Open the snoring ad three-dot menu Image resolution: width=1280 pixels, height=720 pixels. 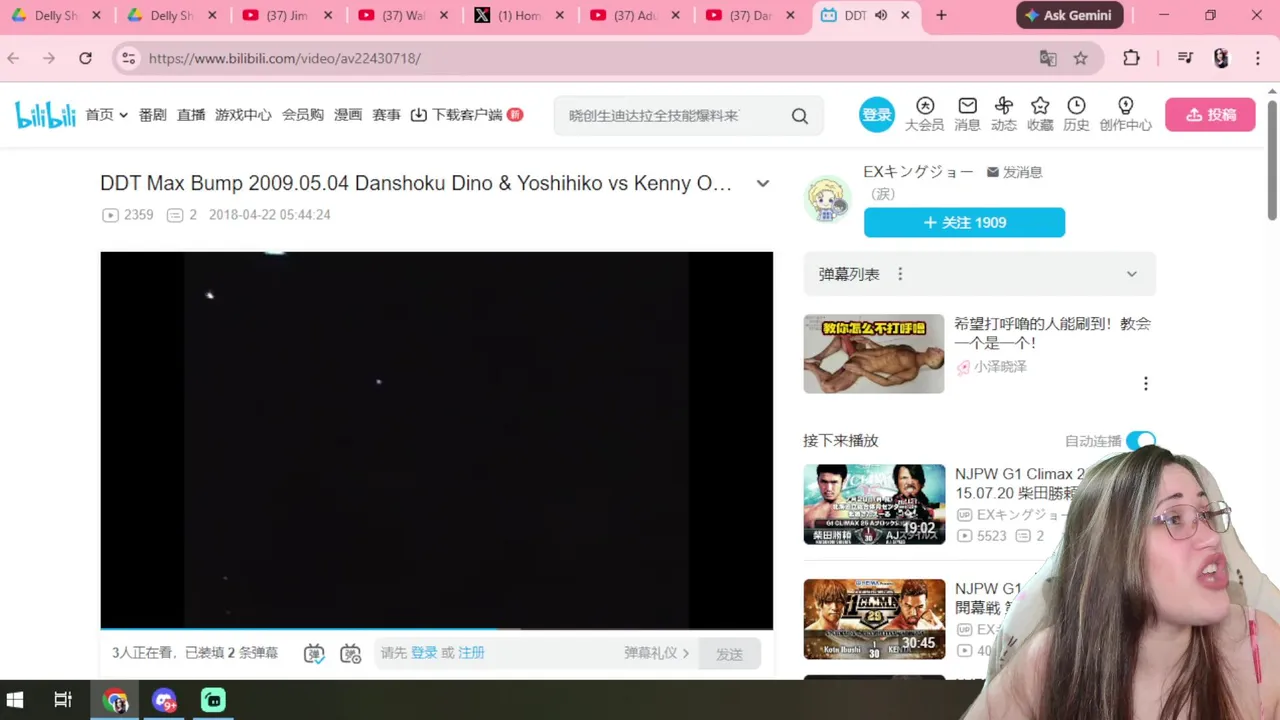(1146, 384)
